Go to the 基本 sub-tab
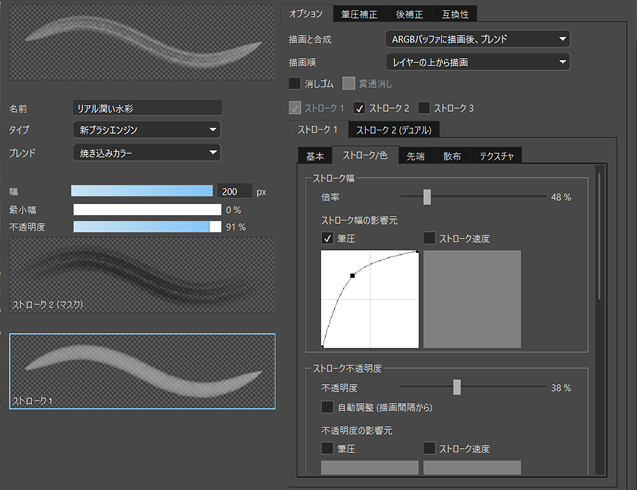The image size is (637, 490). coord(314,156)
